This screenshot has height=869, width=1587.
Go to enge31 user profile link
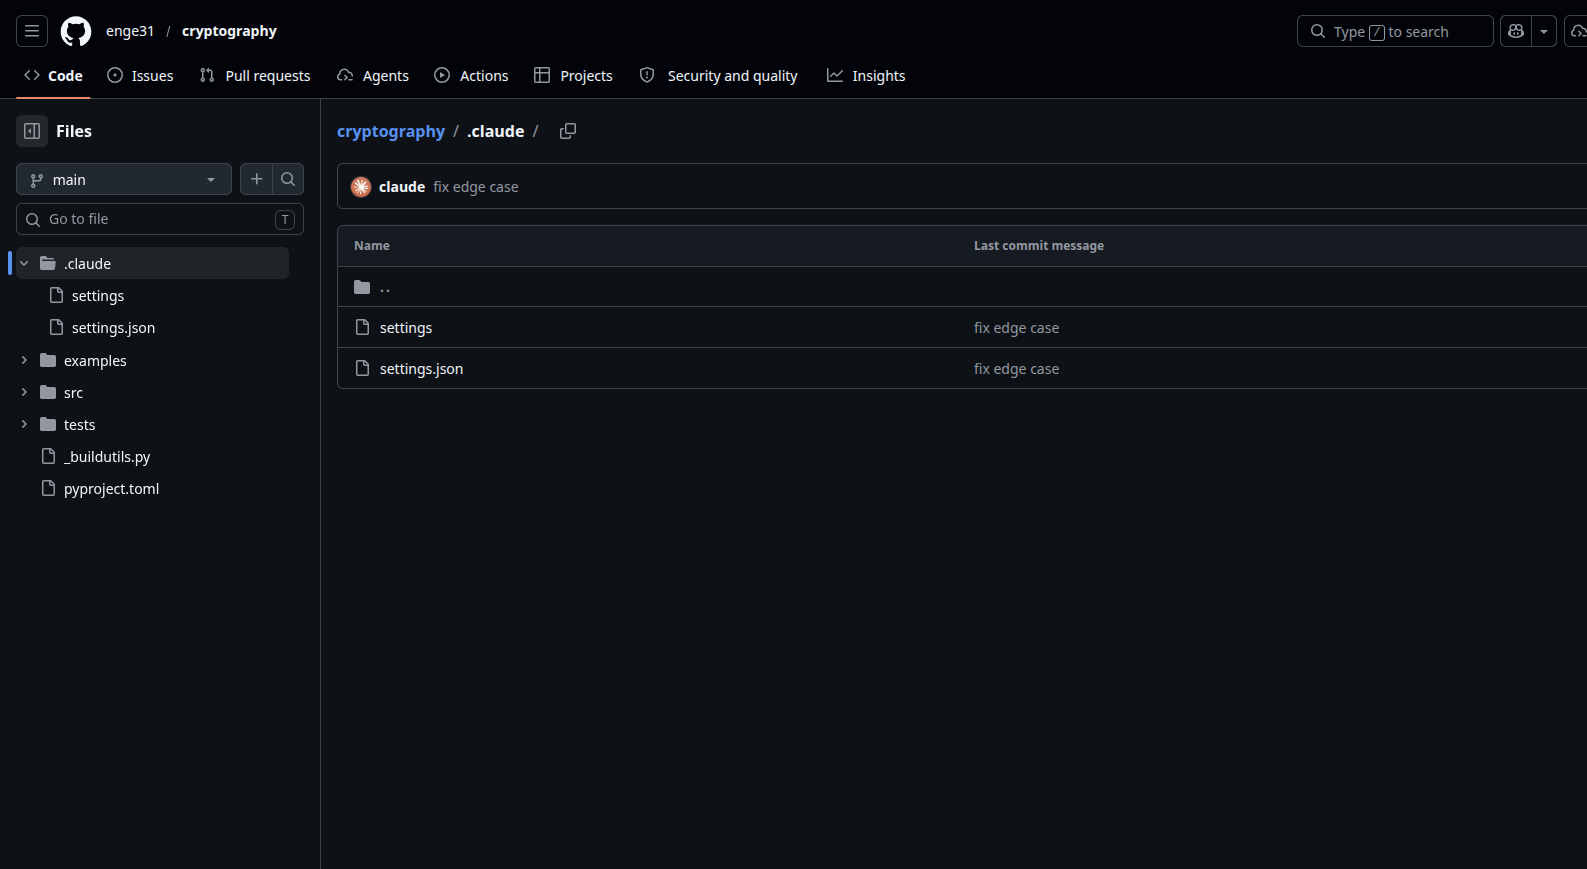(x=130, y=31)
